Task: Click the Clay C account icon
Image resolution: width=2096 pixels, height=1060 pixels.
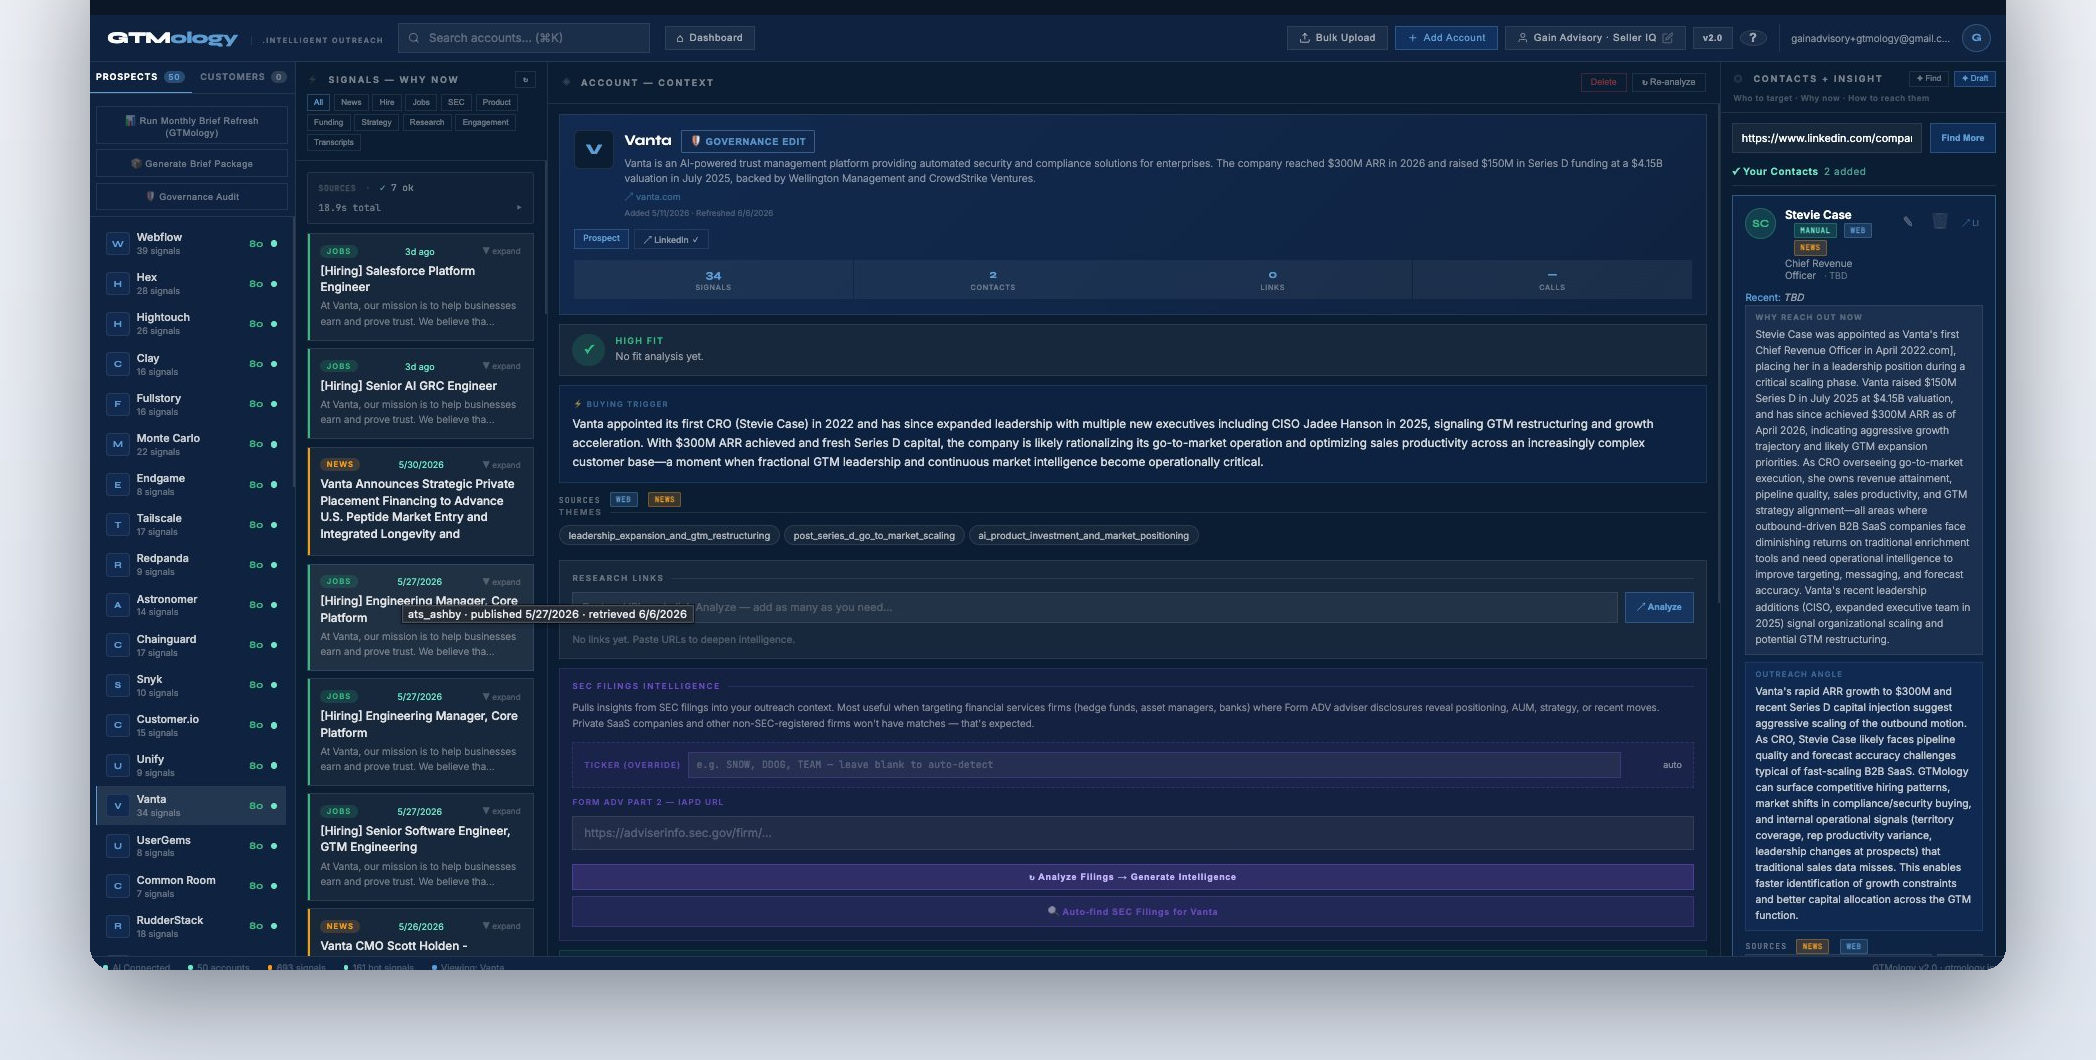Action: (118, 364)
